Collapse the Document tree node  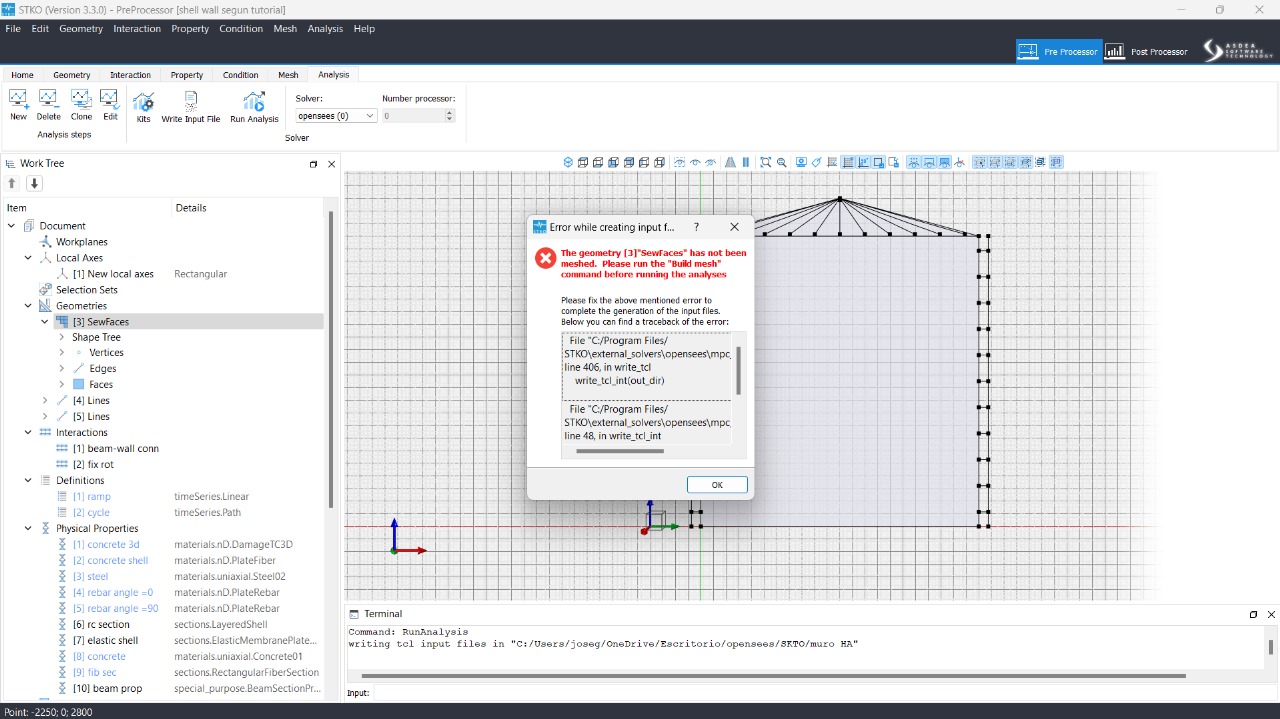click(x=12, y=226)
